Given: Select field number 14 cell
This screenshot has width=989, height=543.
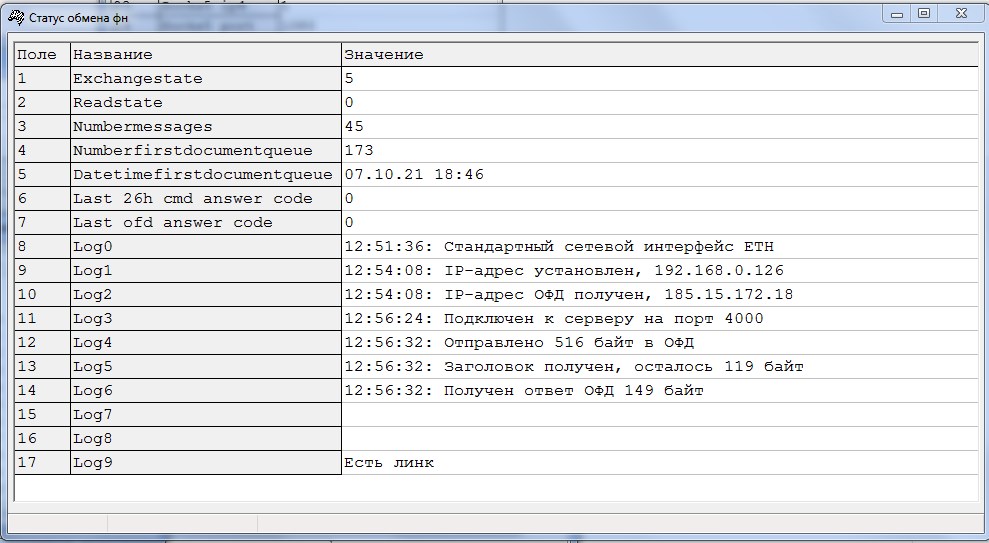Looking at the screenshot, I should click(x=42, y=390).
